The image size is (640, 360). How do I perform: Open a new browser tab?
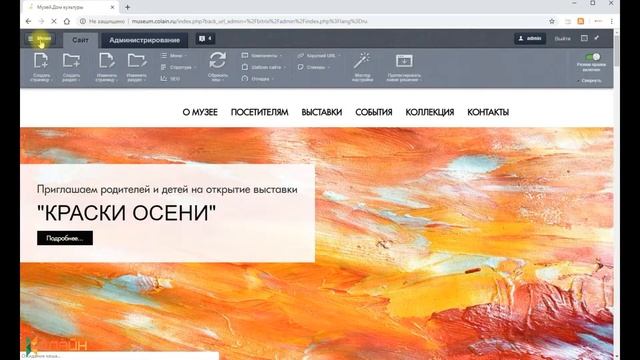[x=127, y=7]
